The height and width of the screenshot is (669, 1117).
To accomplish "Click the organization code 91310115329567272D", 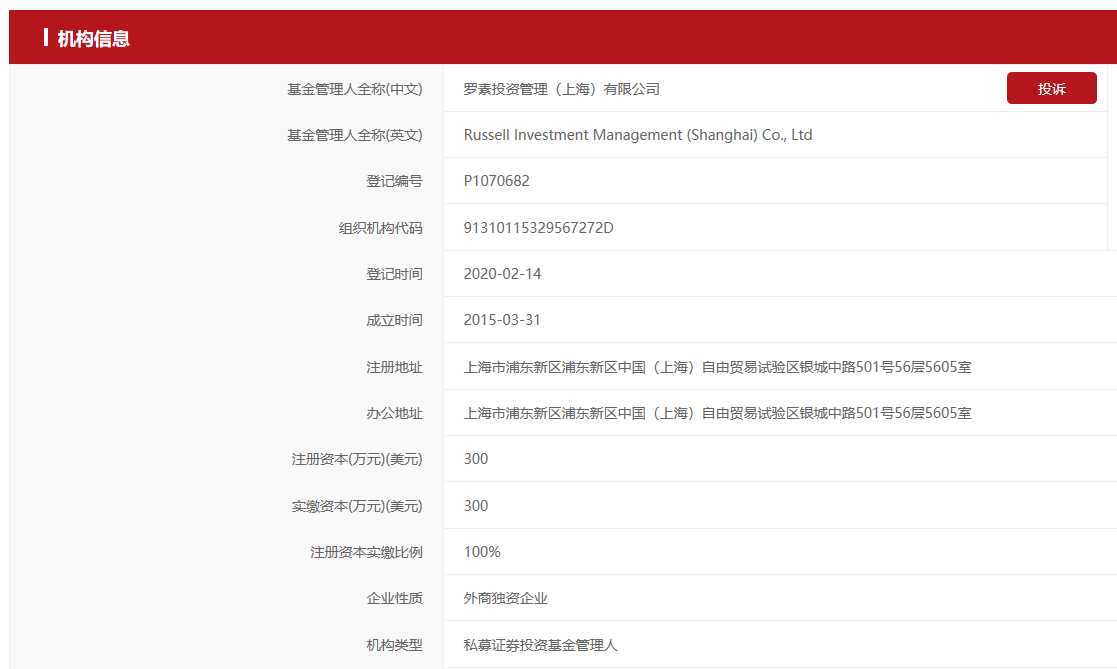I will pyautogui.click(x=538, y=228).
